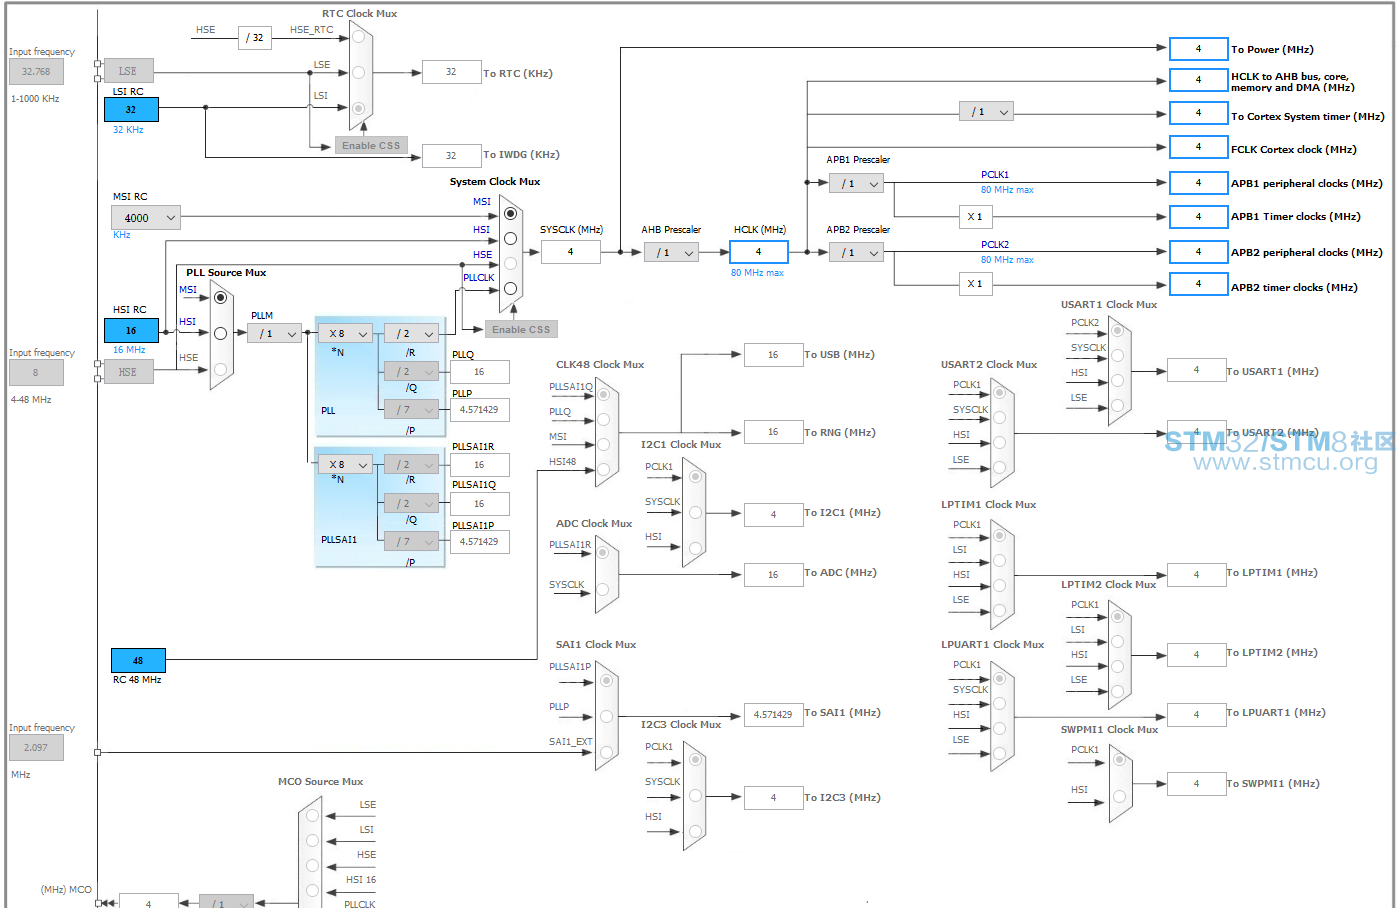Choose SYSCLK in the I2C3 Clock Mux
The width and height of the screenshot is (1397, 908).
(x=695, y=796)
